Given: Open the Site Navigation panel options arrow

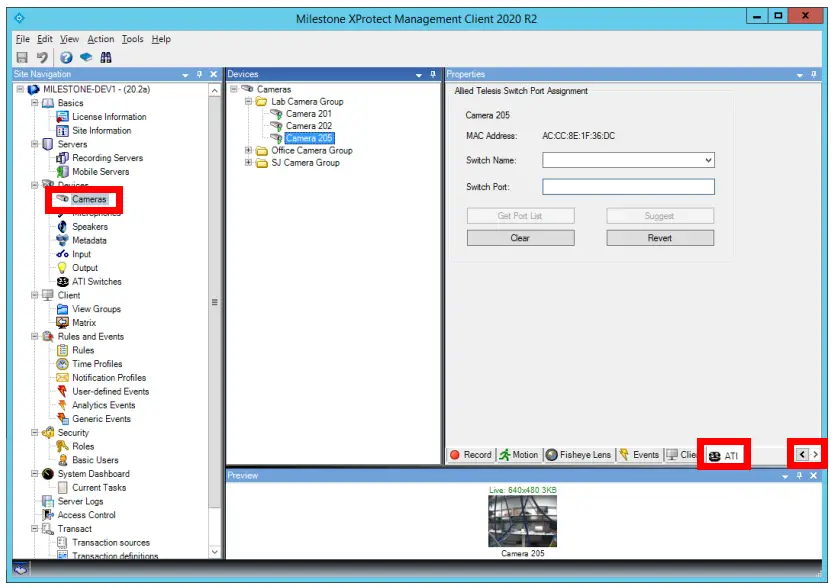Looking at the screenshot, I should coord(185,75).
